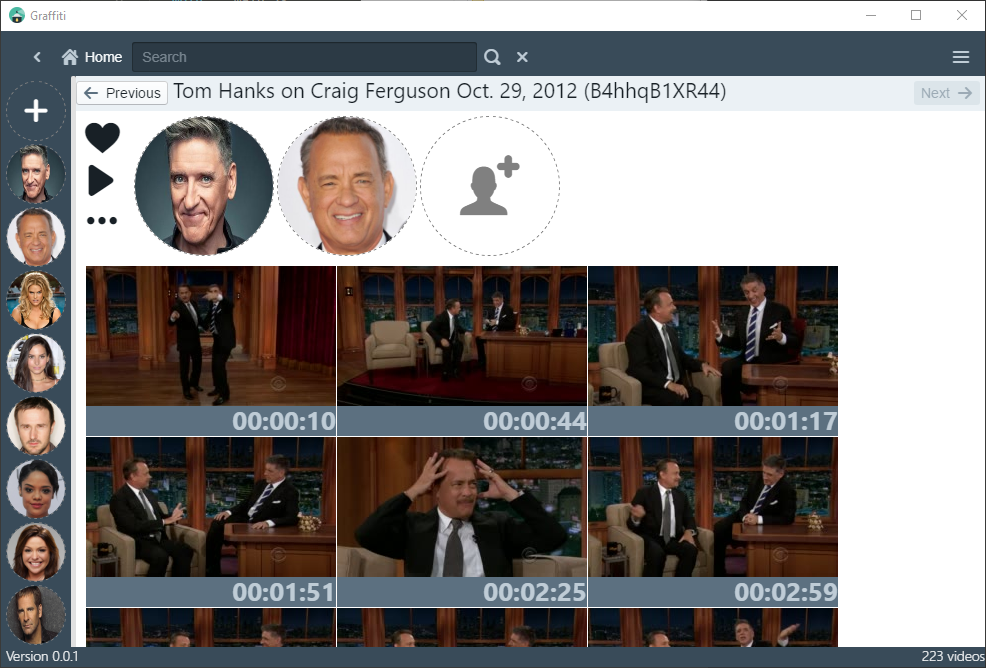Open the 00:00:10 video thumbnail
This screenshot has height=668, width=986.
(210, 335)
